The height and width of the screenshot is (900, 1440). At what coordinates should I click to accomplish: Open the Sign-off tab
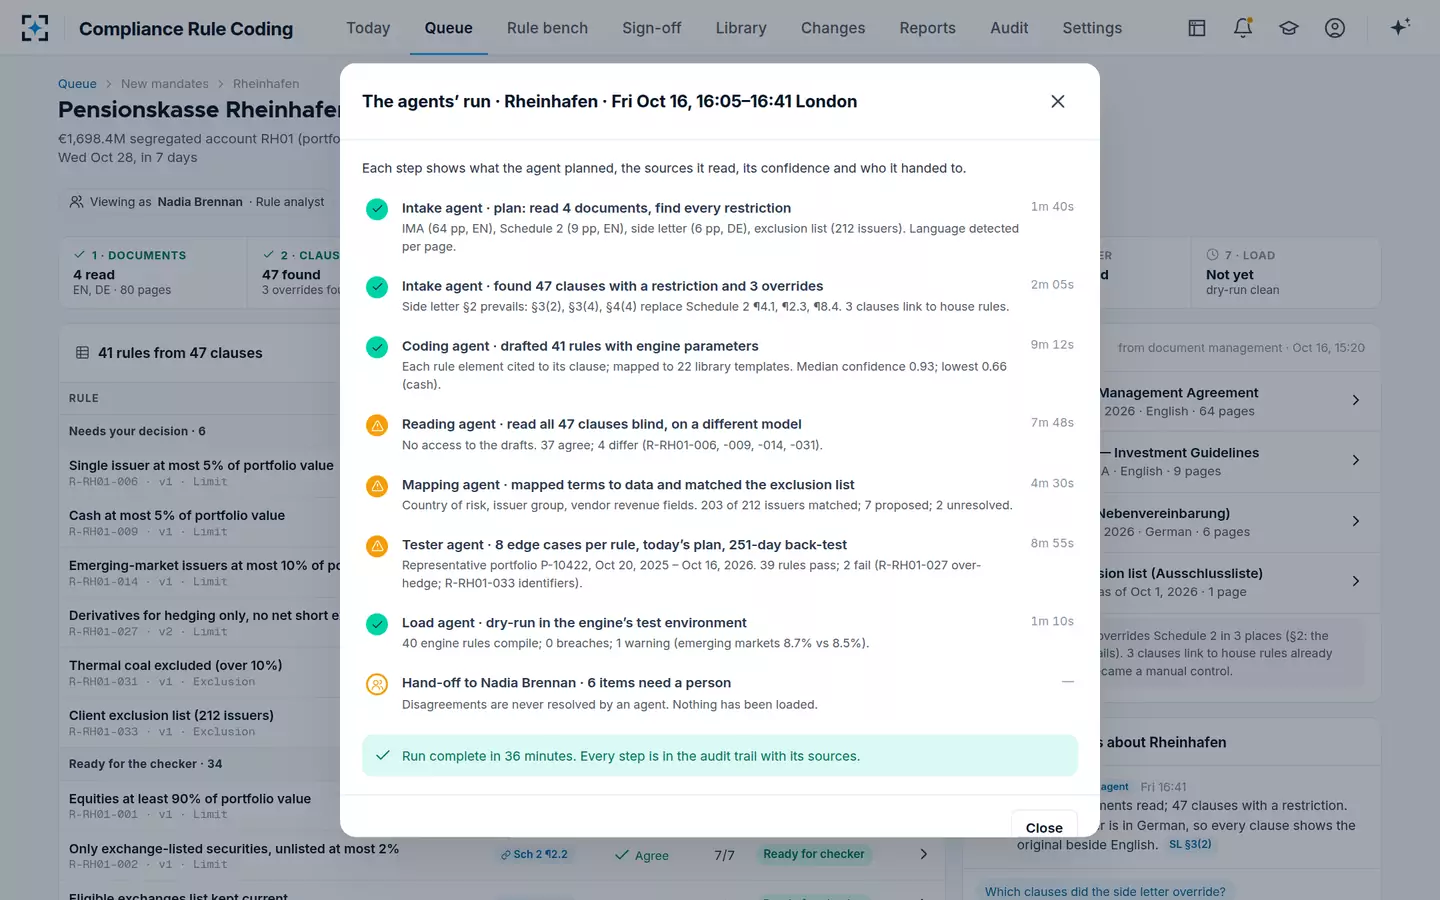tap(651, 28)
